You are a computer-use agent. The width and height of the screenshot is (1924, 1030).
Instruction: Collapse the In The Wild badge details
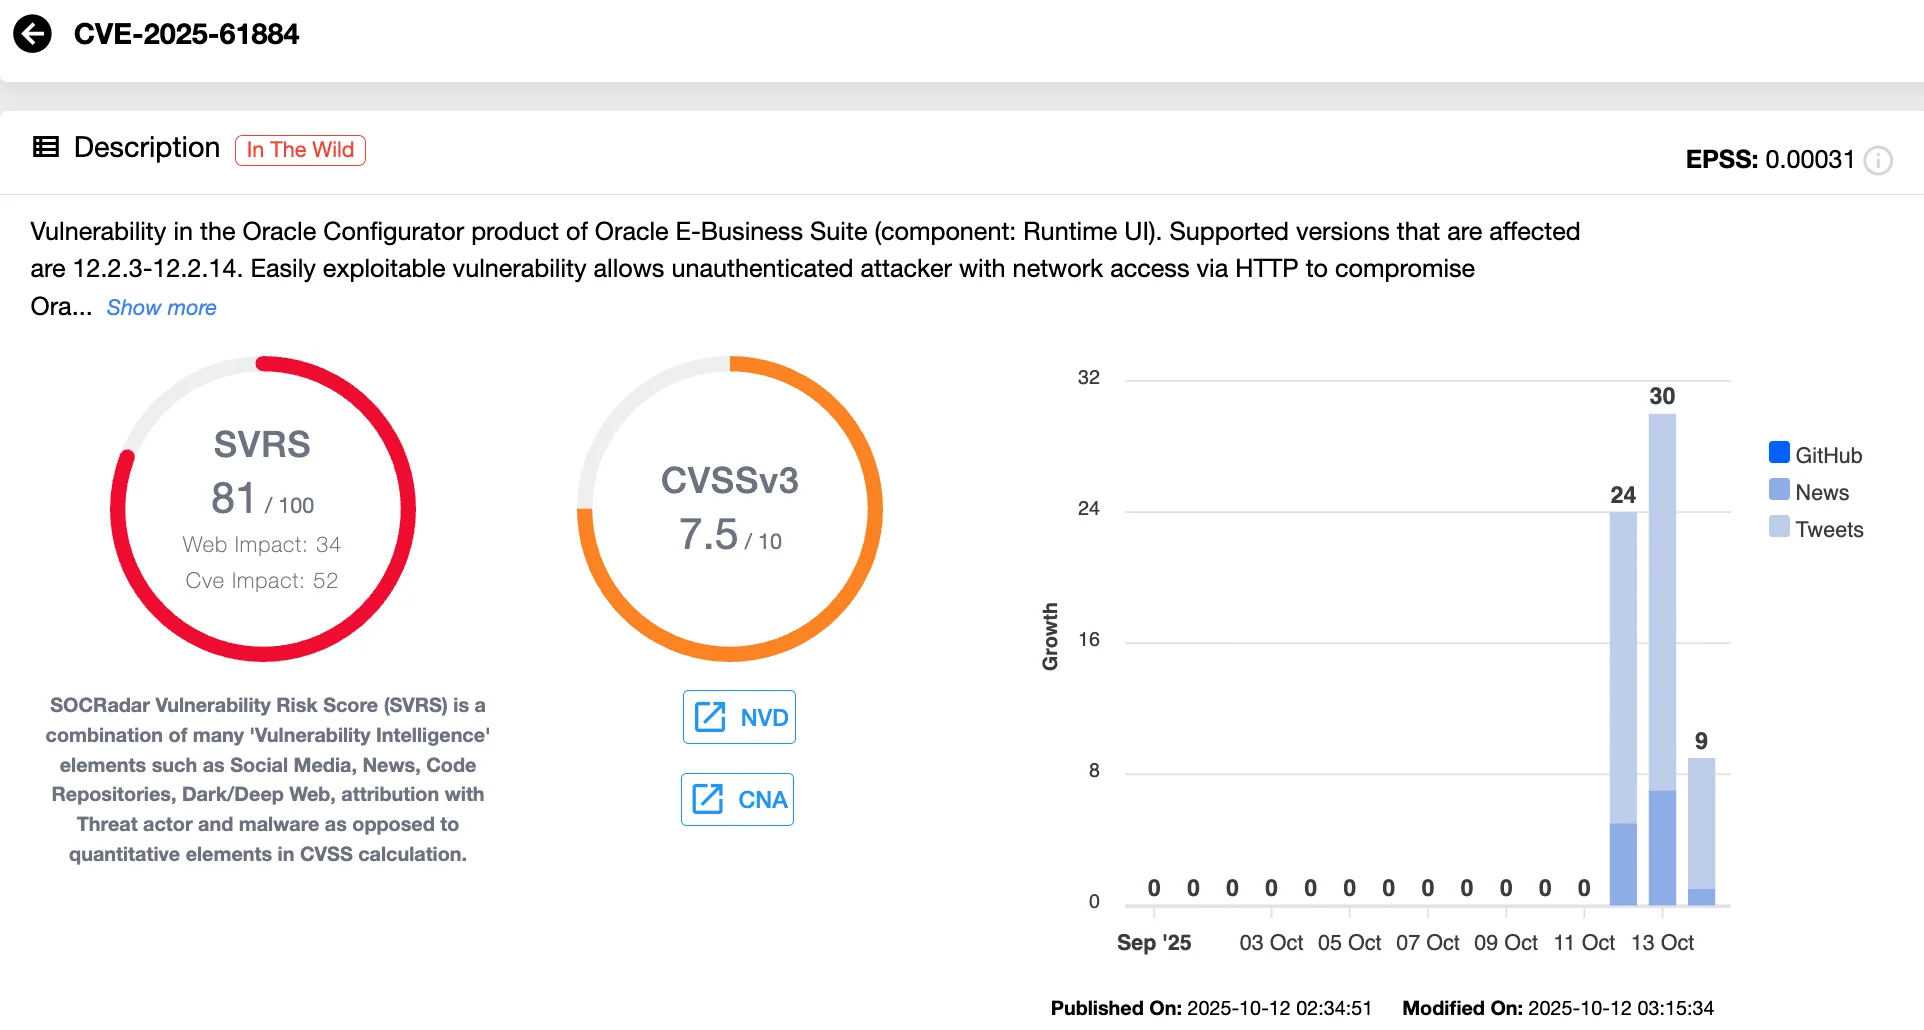pyautogui.click(x=299, y=149)
